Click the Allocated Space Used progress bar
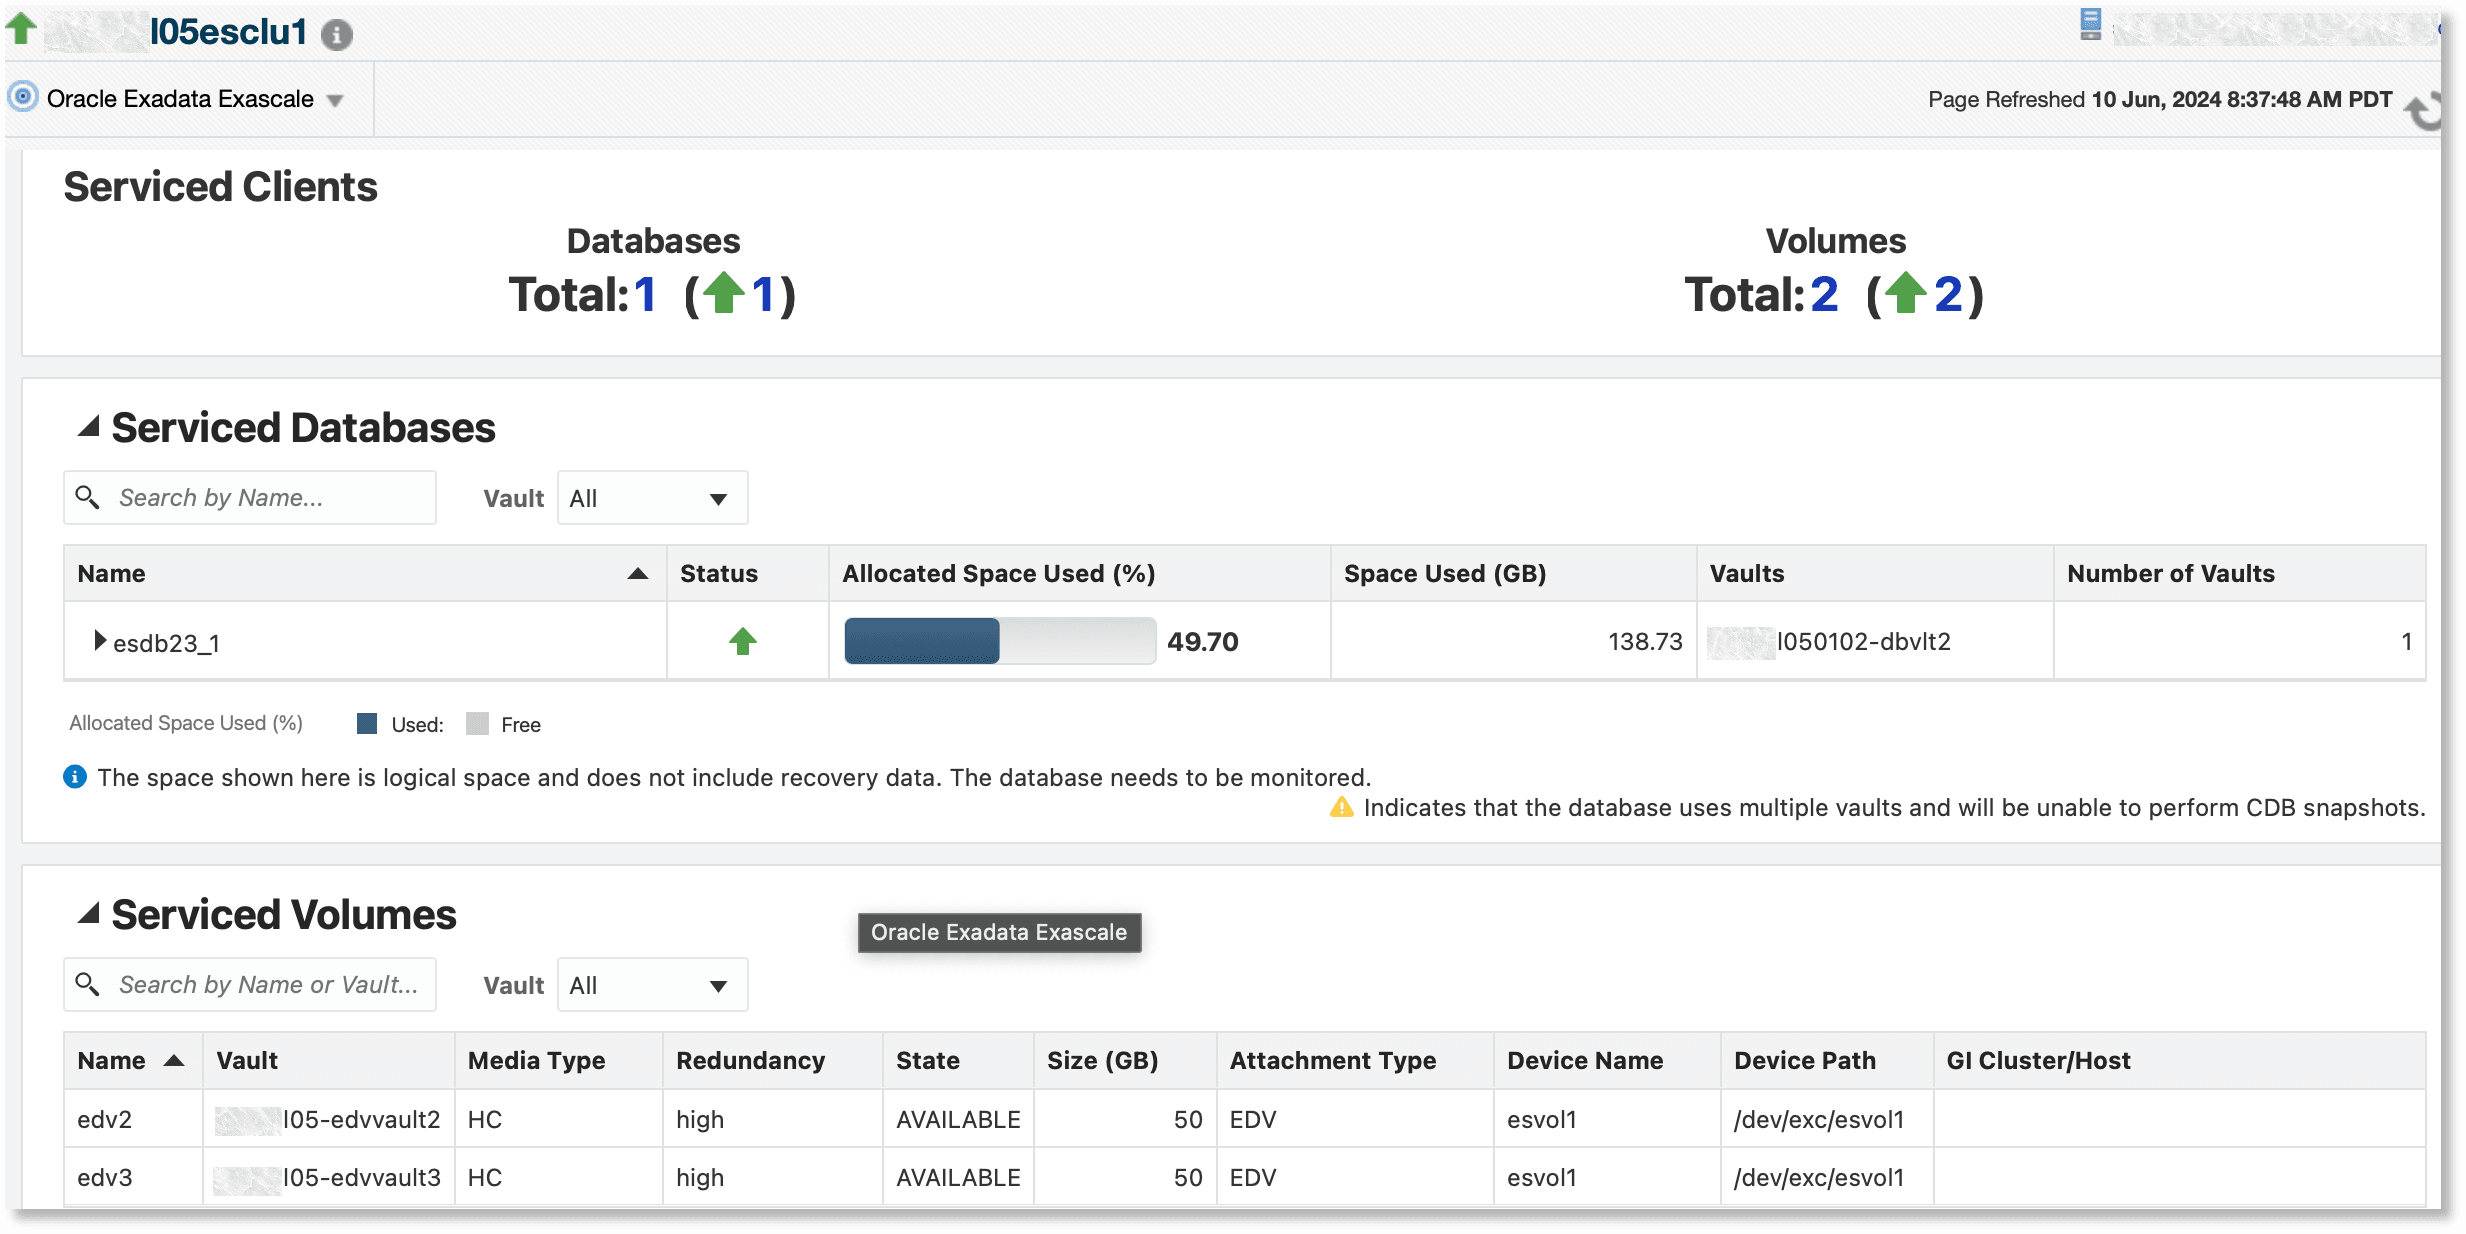Screen dimensions: 2466x1234 point(999,641)
